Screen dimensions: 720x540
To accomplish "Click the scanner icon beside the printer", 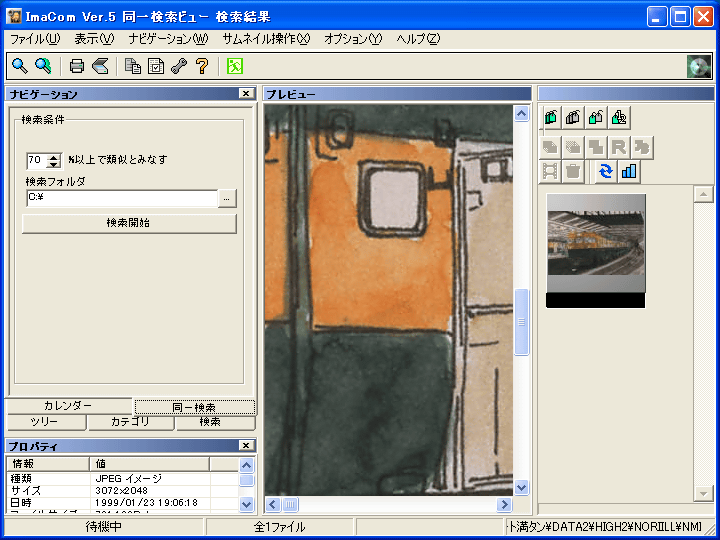I will coord(100,66).
